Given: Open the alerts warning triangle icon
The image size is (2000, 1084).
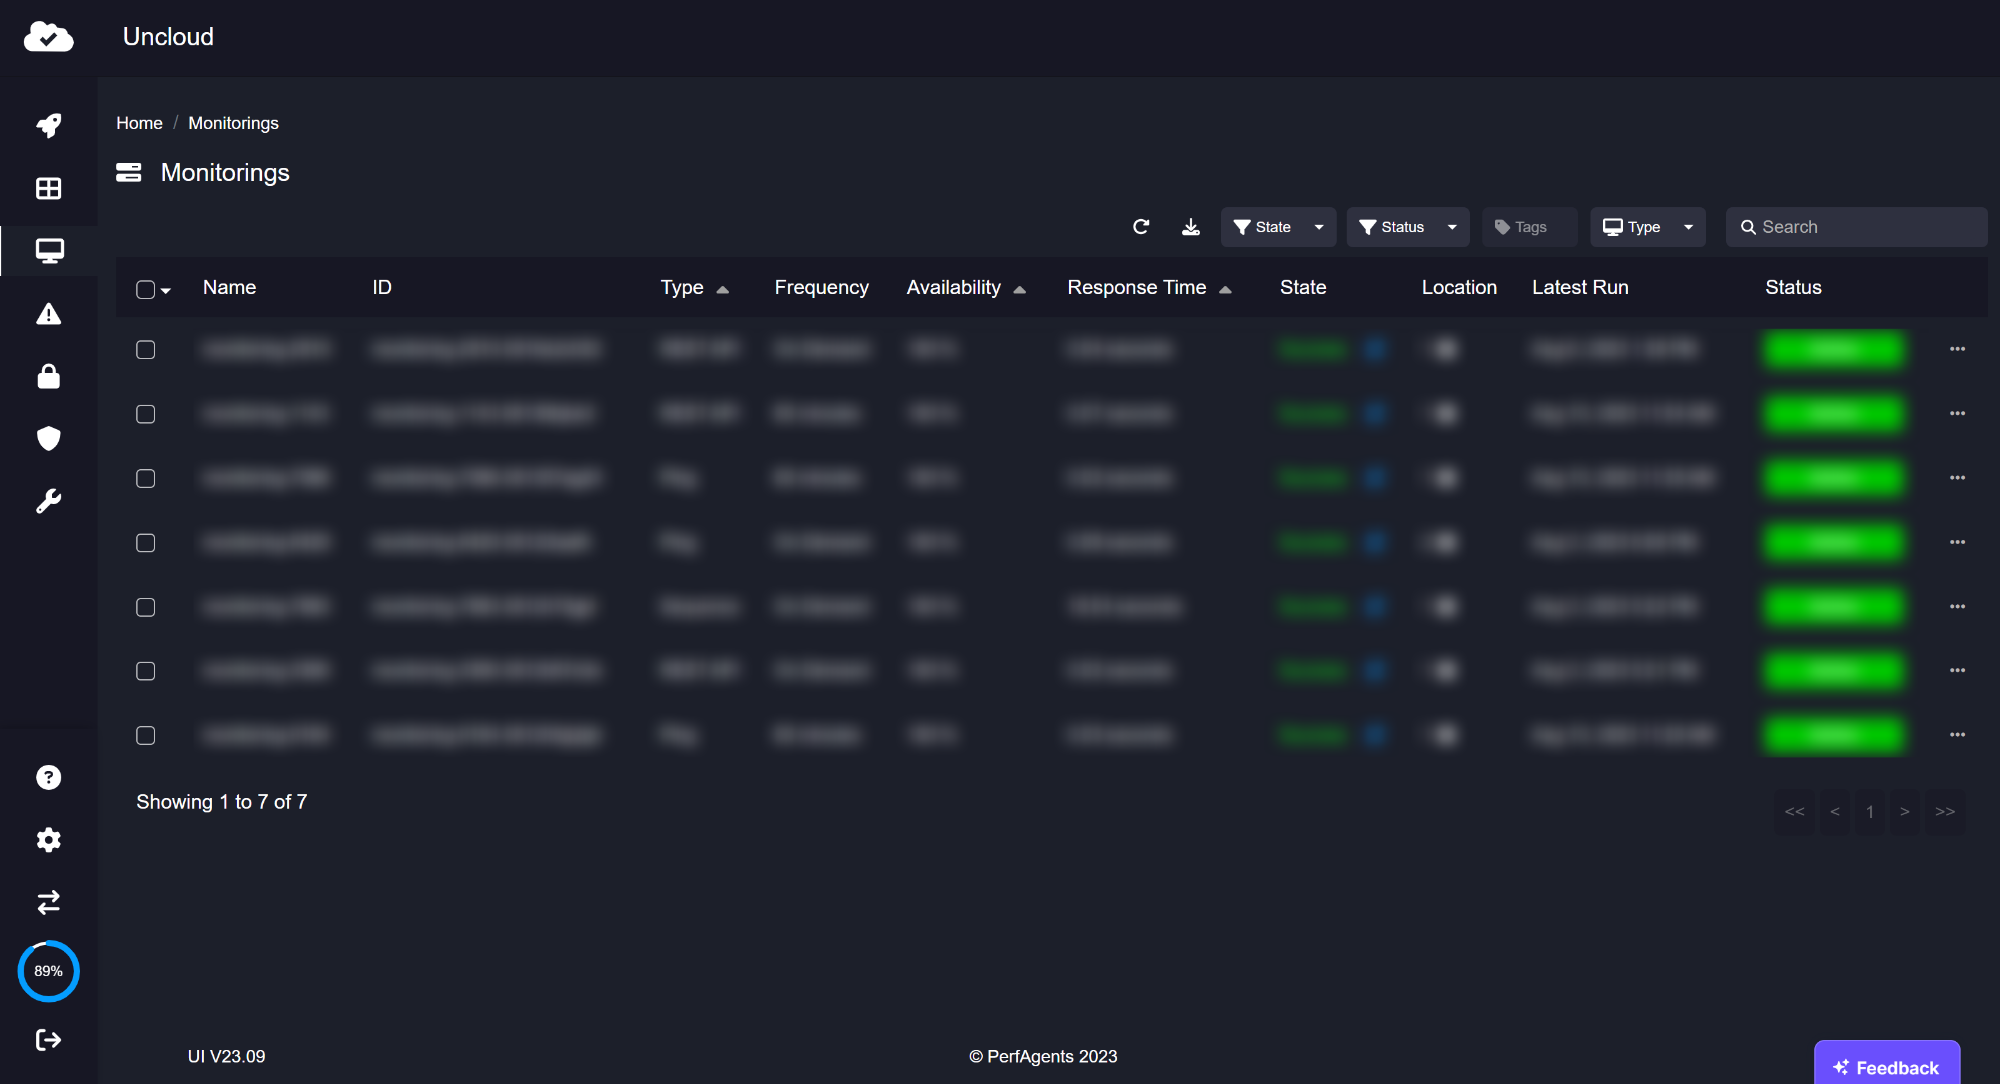Looking at the screenshot, I should click(x=48, y=314).
